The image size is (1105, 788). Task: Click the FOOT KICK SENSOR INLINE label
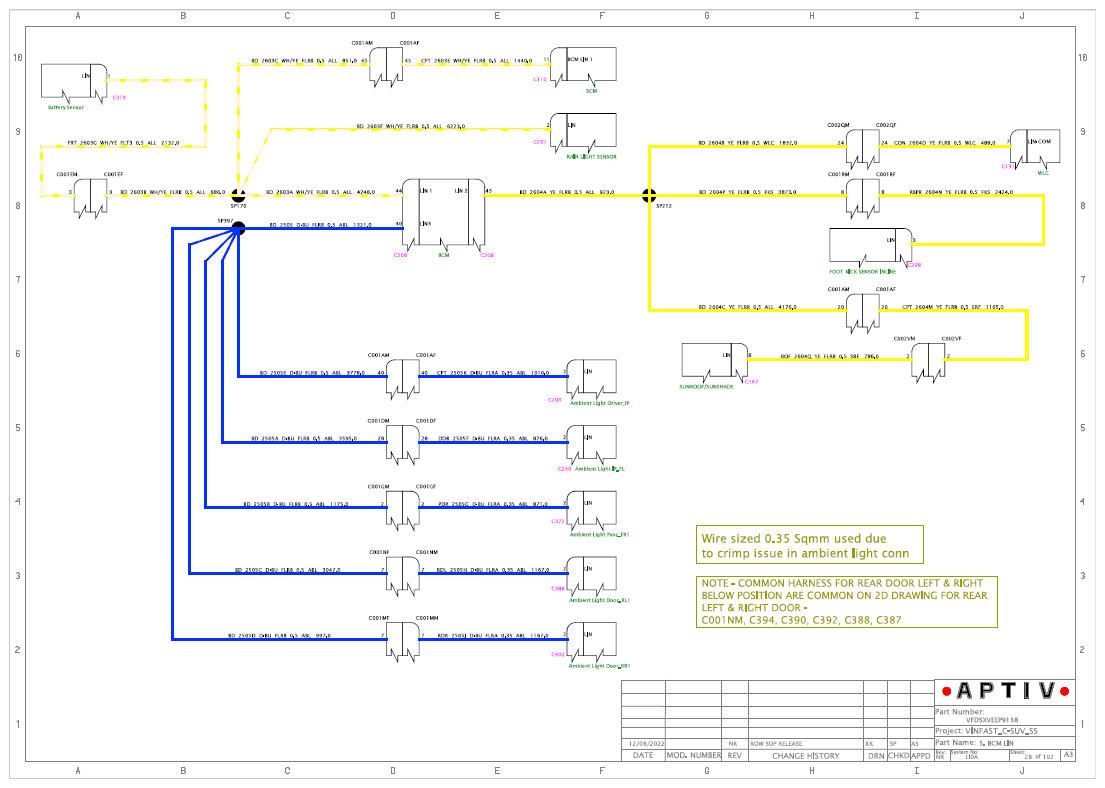point(862,271)
